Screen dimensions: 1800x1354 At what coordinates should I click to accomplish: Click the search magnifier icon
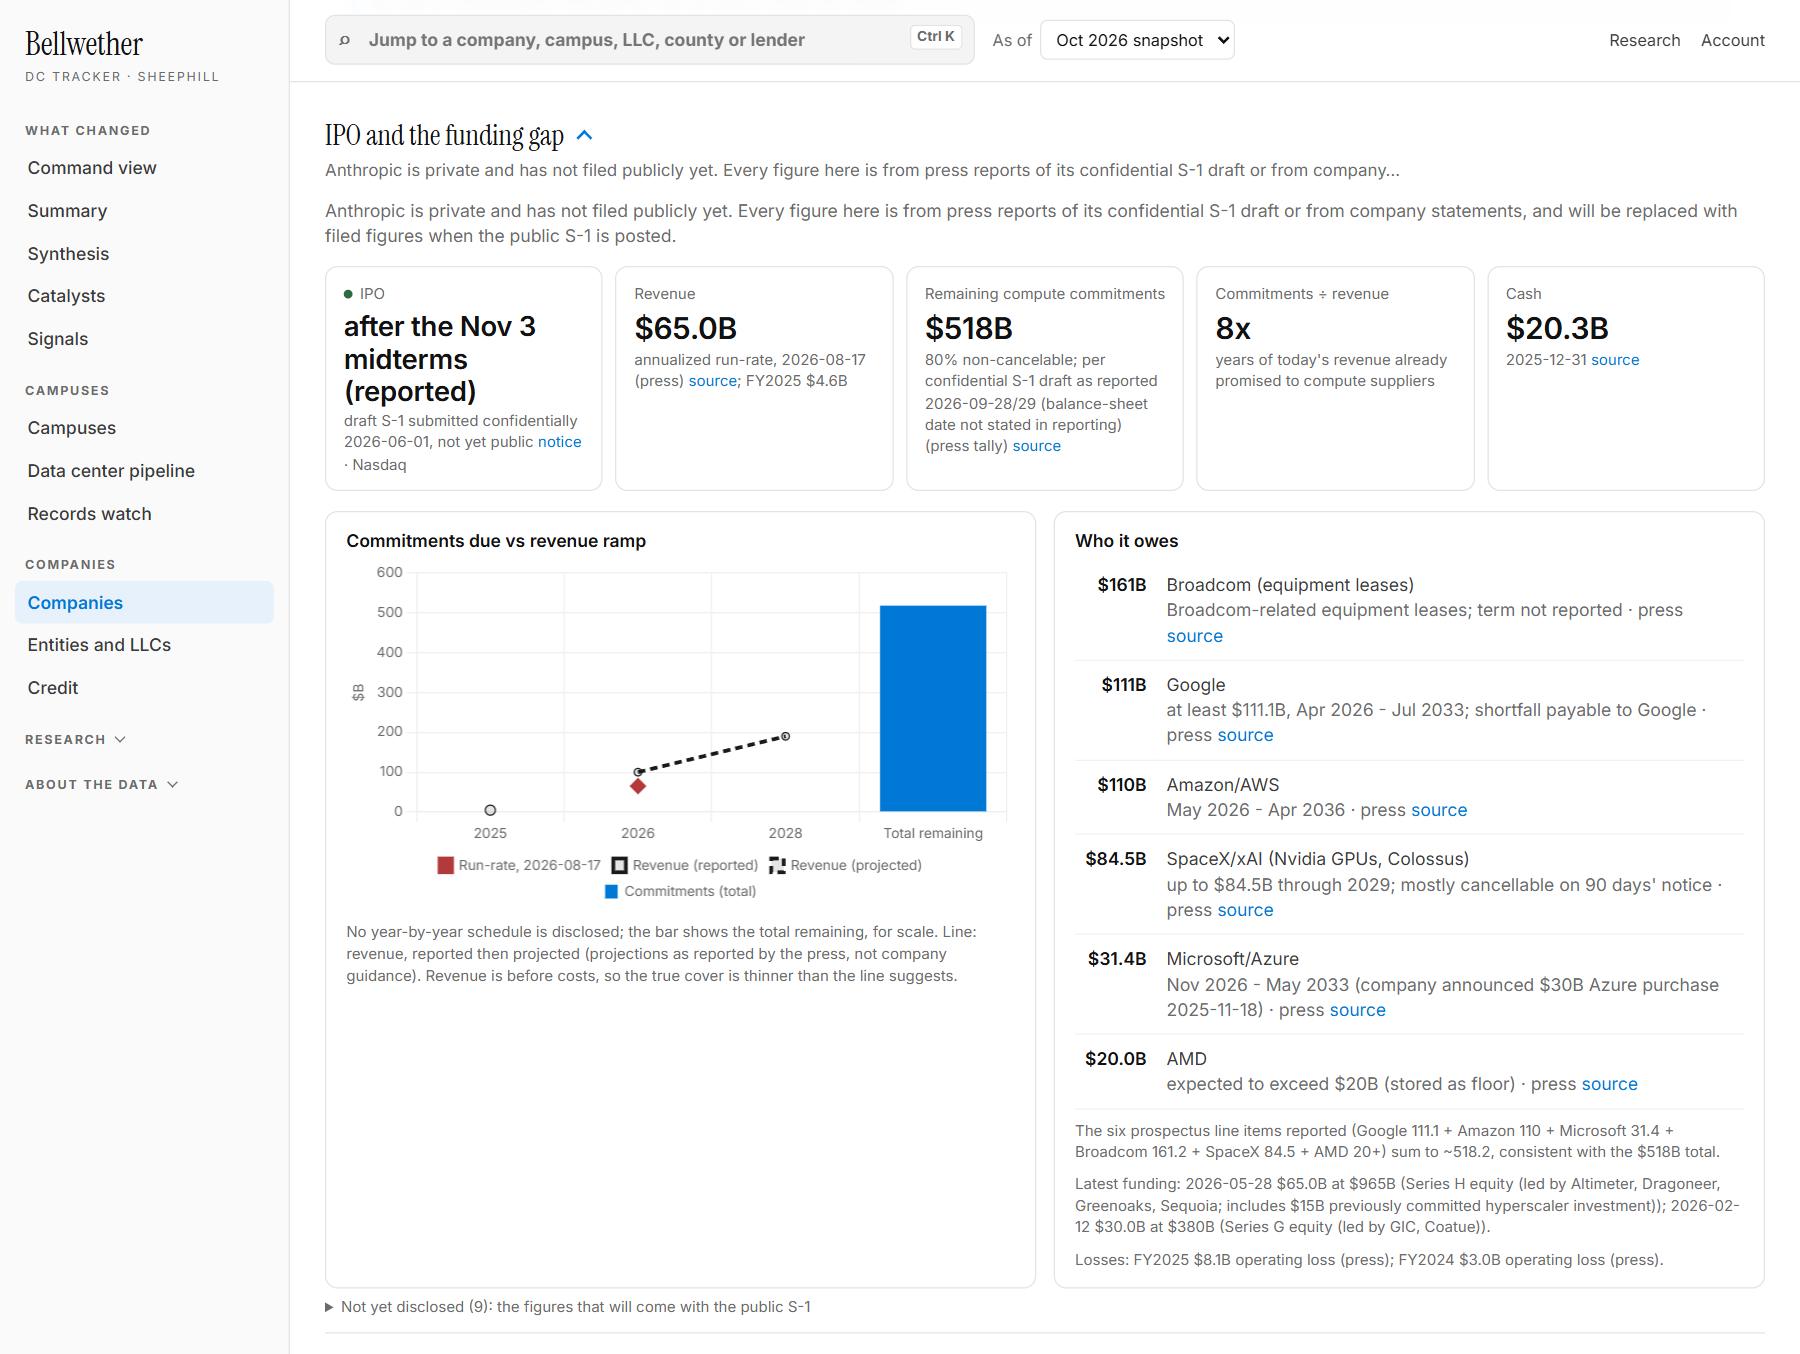[x=345, y=40]
